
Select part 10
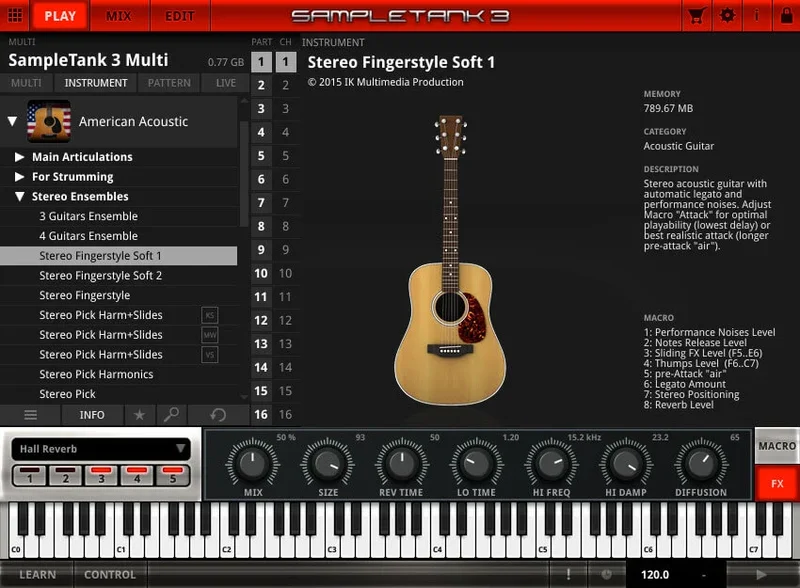pyautogui.click(x=261, y=273)
